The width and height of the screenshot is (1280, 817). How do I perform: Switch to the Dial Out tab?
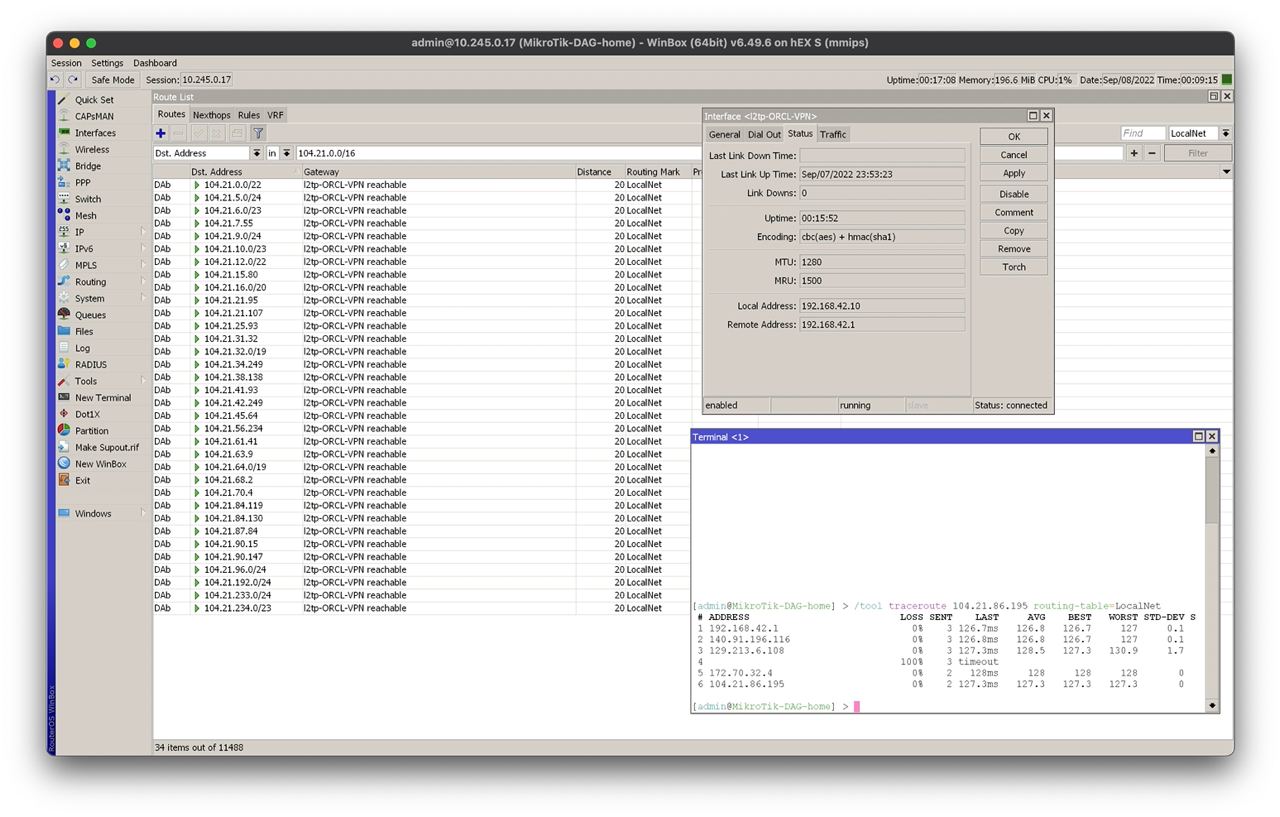tap(765, 134)
